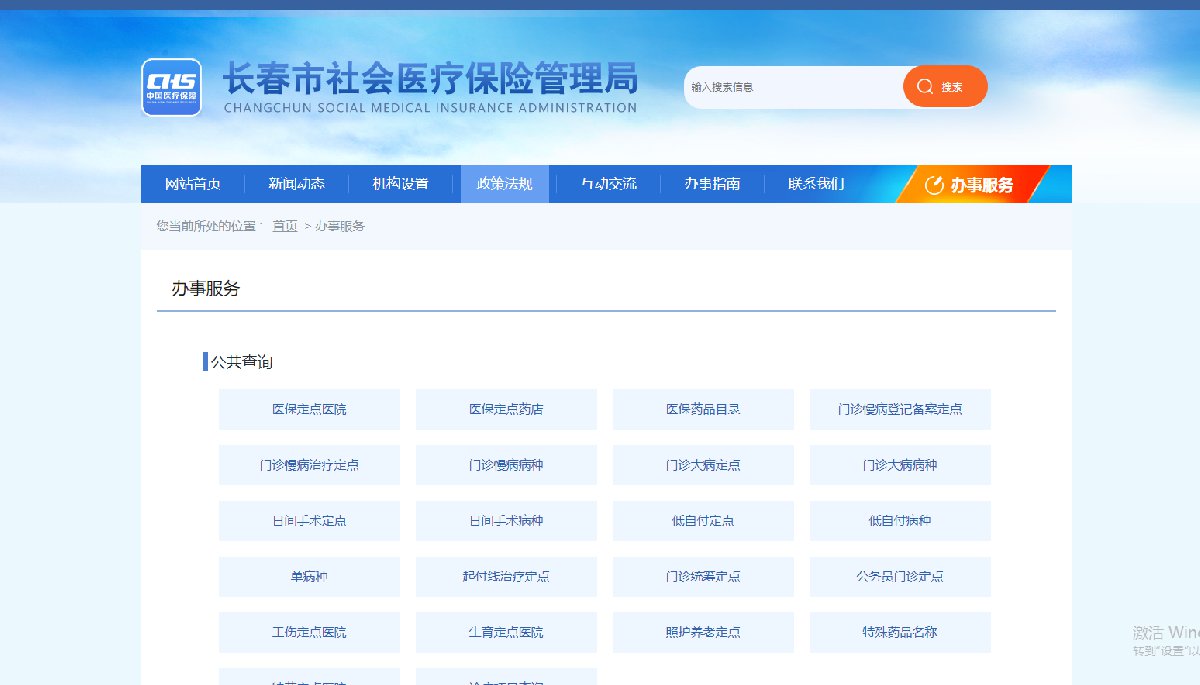Screen dimensions: 1200x685
Task: Open the 医保药品目录 query link
Action: (x=703, y=409)
